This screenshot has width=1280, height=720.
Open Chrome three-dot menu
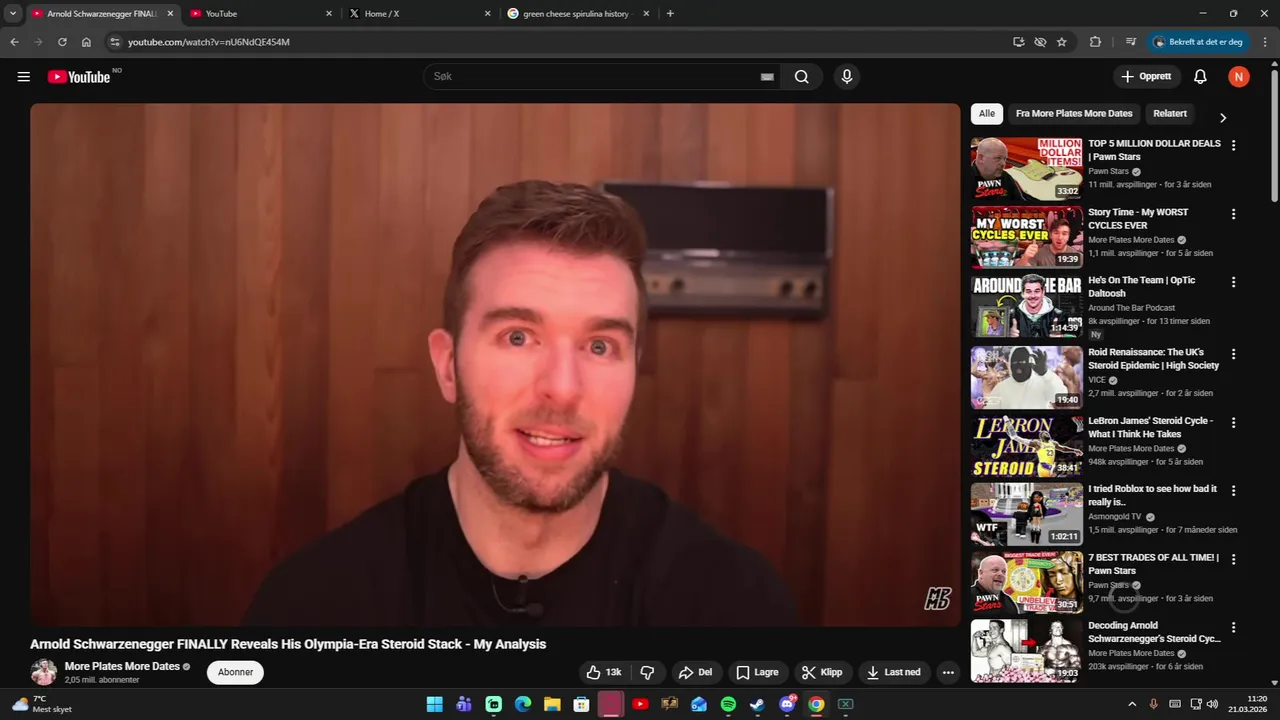(x=1265, y=42)
